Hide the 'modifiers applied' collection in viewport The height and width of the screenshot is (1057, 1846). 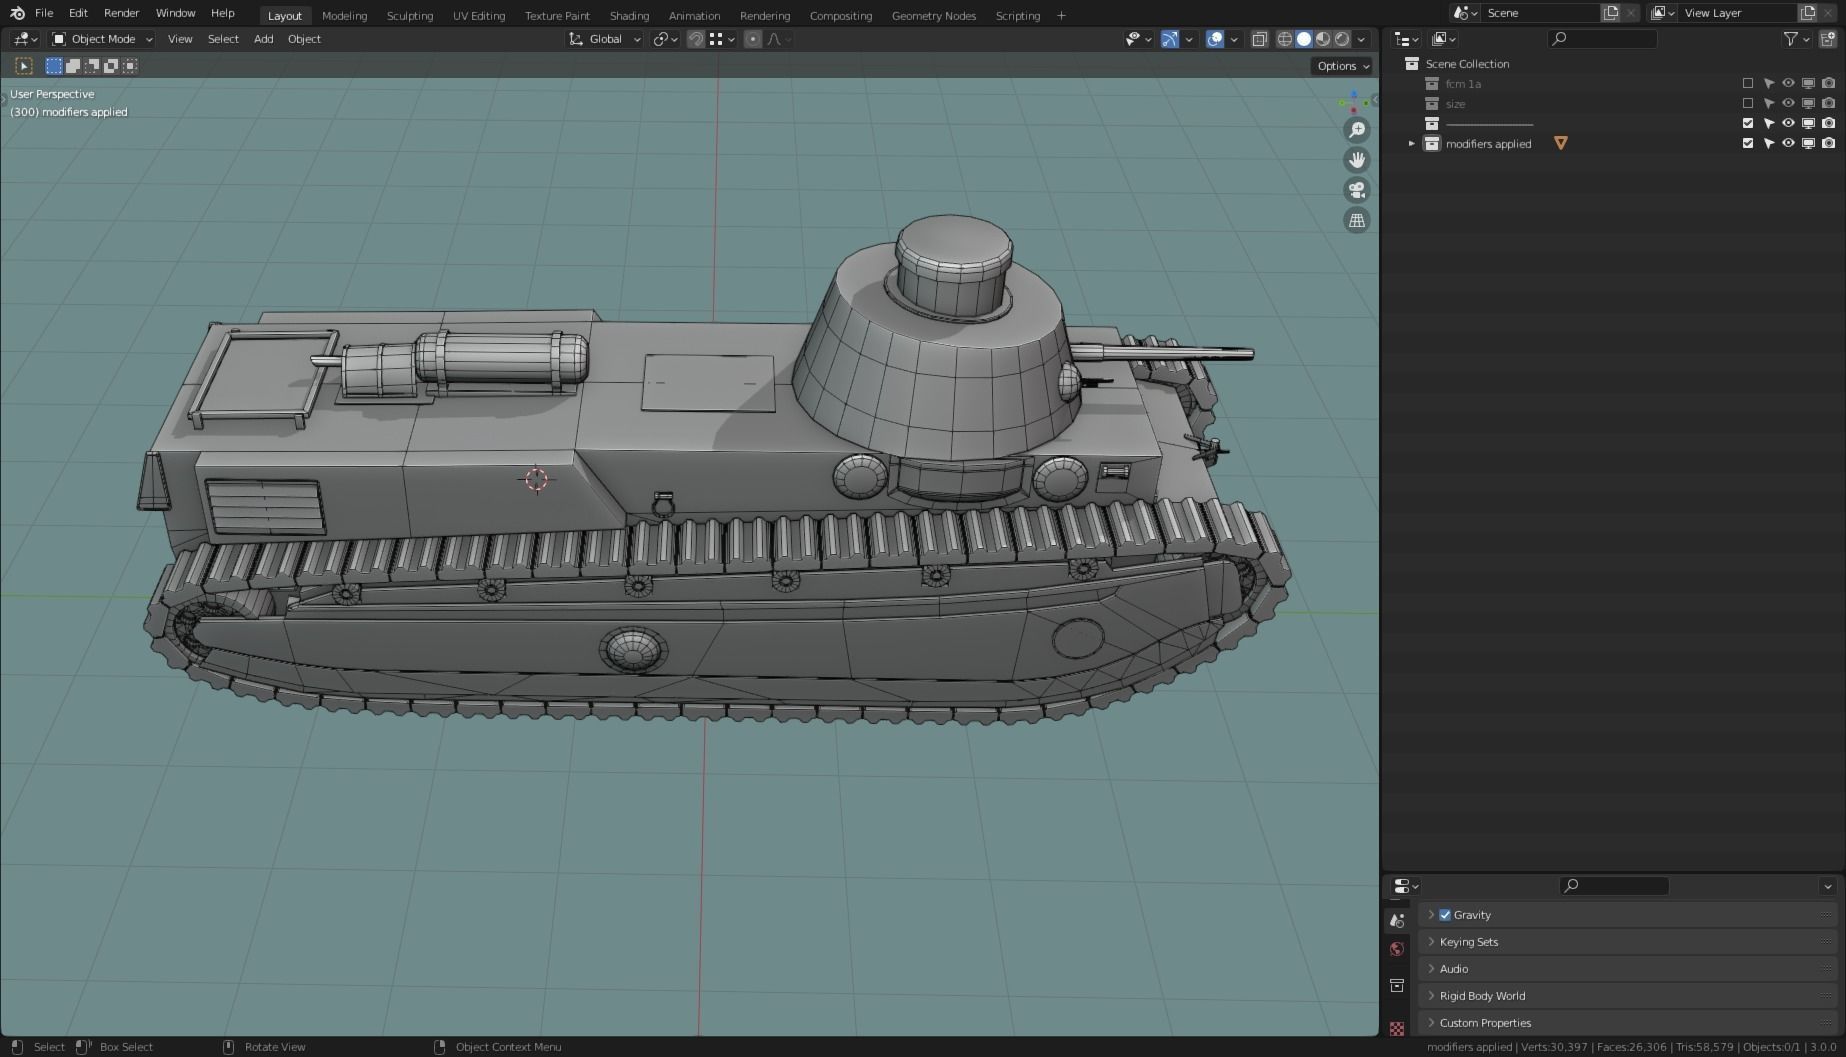pos(1788,143)
